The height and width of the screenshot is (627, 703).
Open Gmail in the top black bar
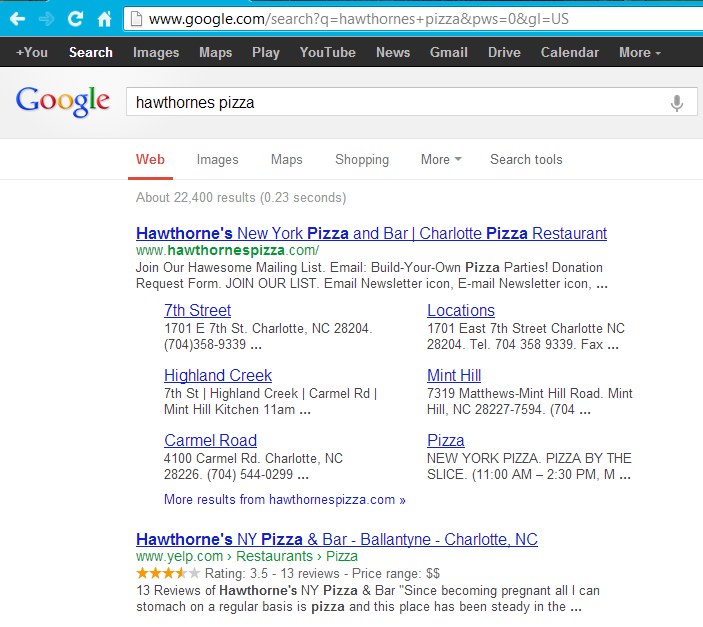pos(449,52)
